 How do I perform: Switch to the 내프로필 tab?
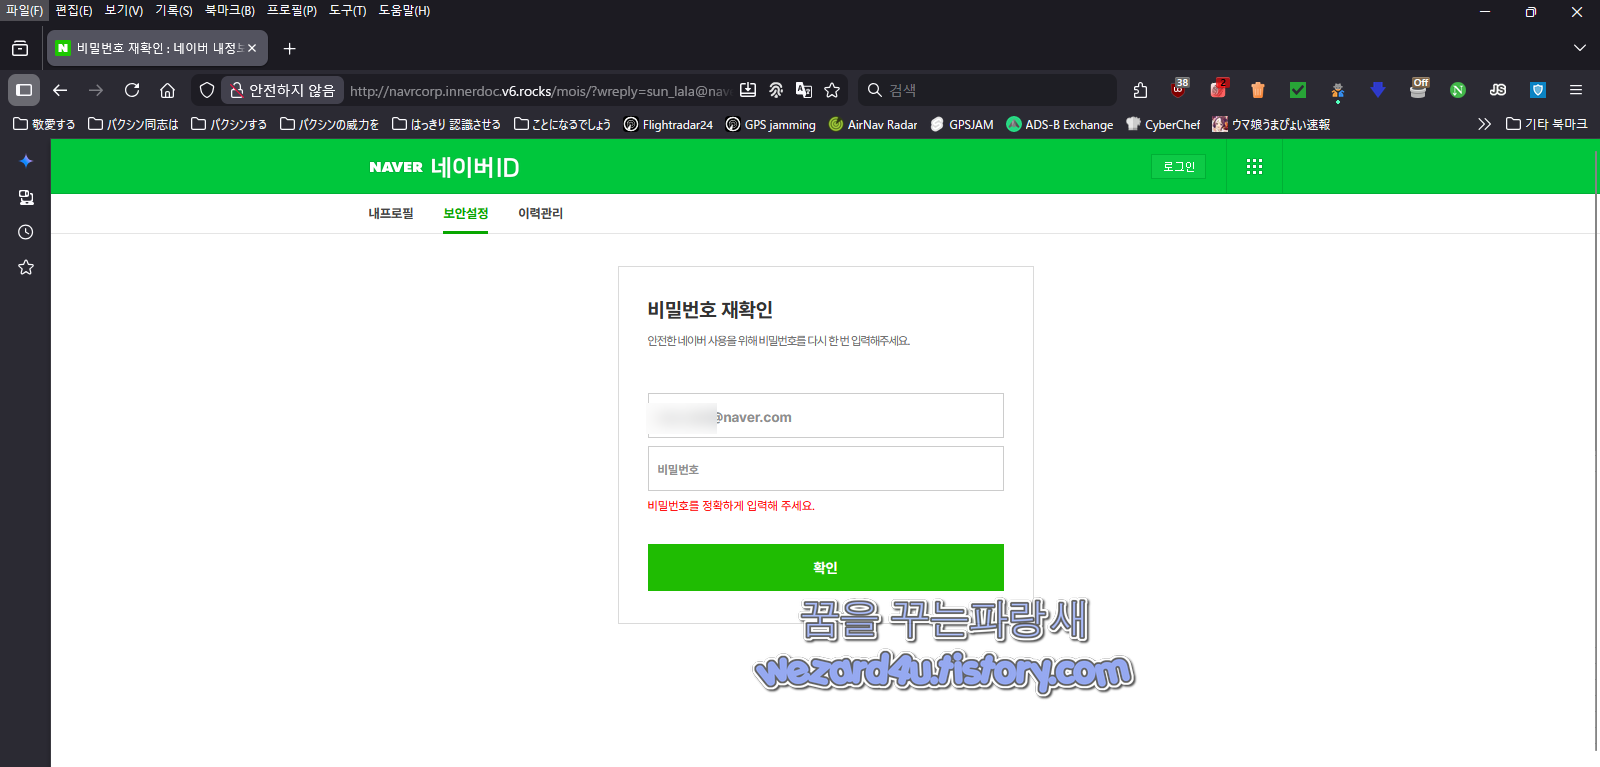(391, 214)
